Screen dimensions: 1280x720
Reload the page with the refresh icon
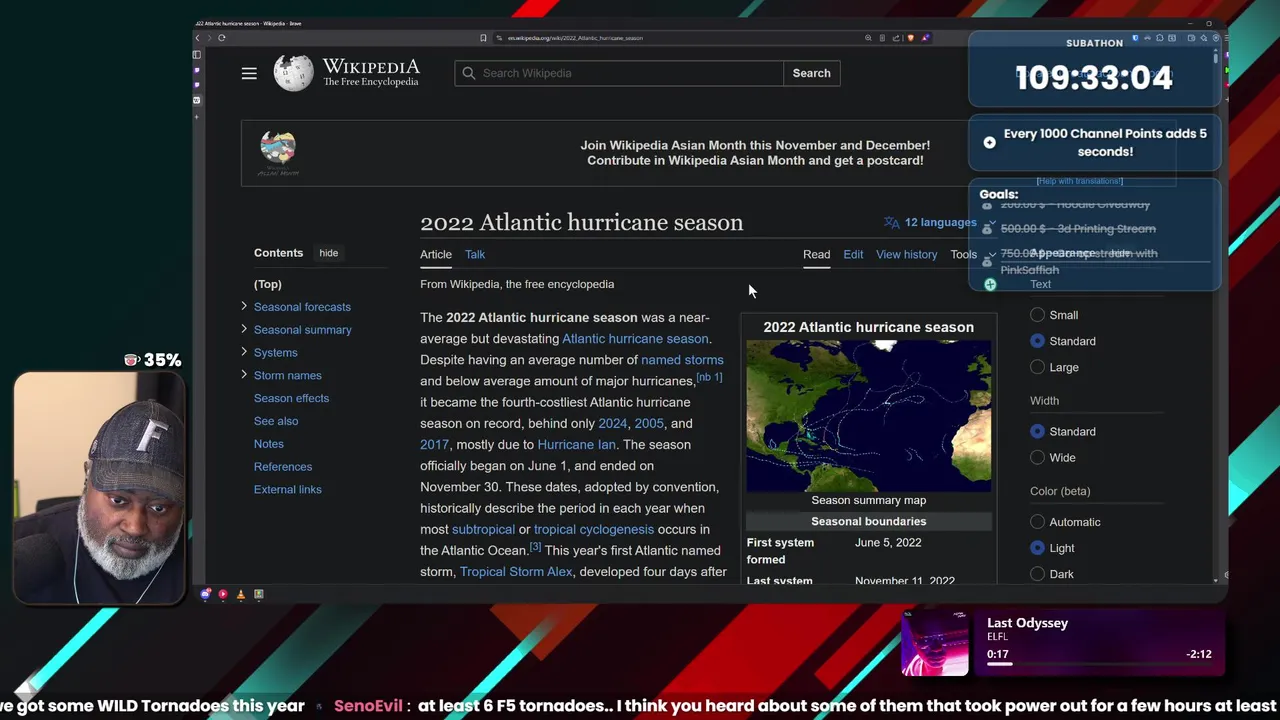point(222,38)
